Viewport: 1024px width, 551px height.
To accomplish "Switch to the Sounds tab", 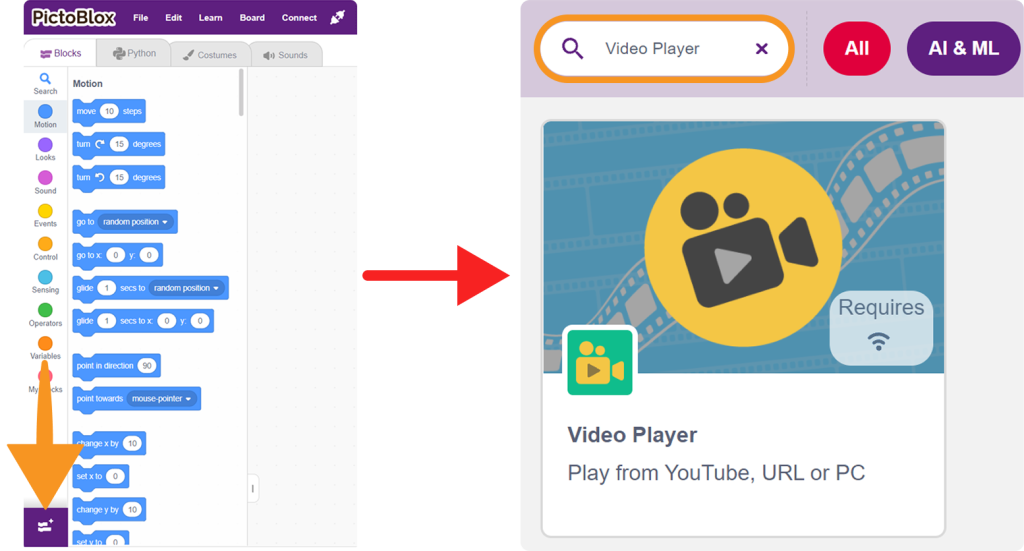I will (x=285, y=55).
